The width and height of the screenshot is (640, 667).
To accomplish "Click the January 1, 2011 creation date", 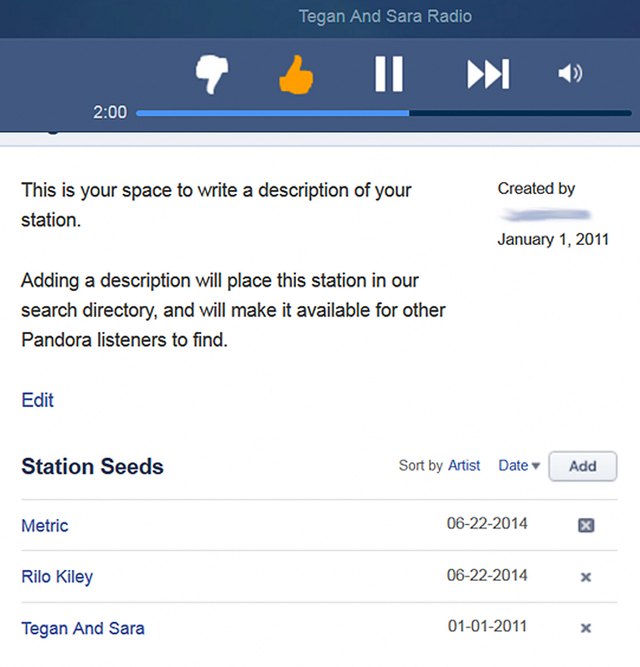I will (x=553, y=239).
